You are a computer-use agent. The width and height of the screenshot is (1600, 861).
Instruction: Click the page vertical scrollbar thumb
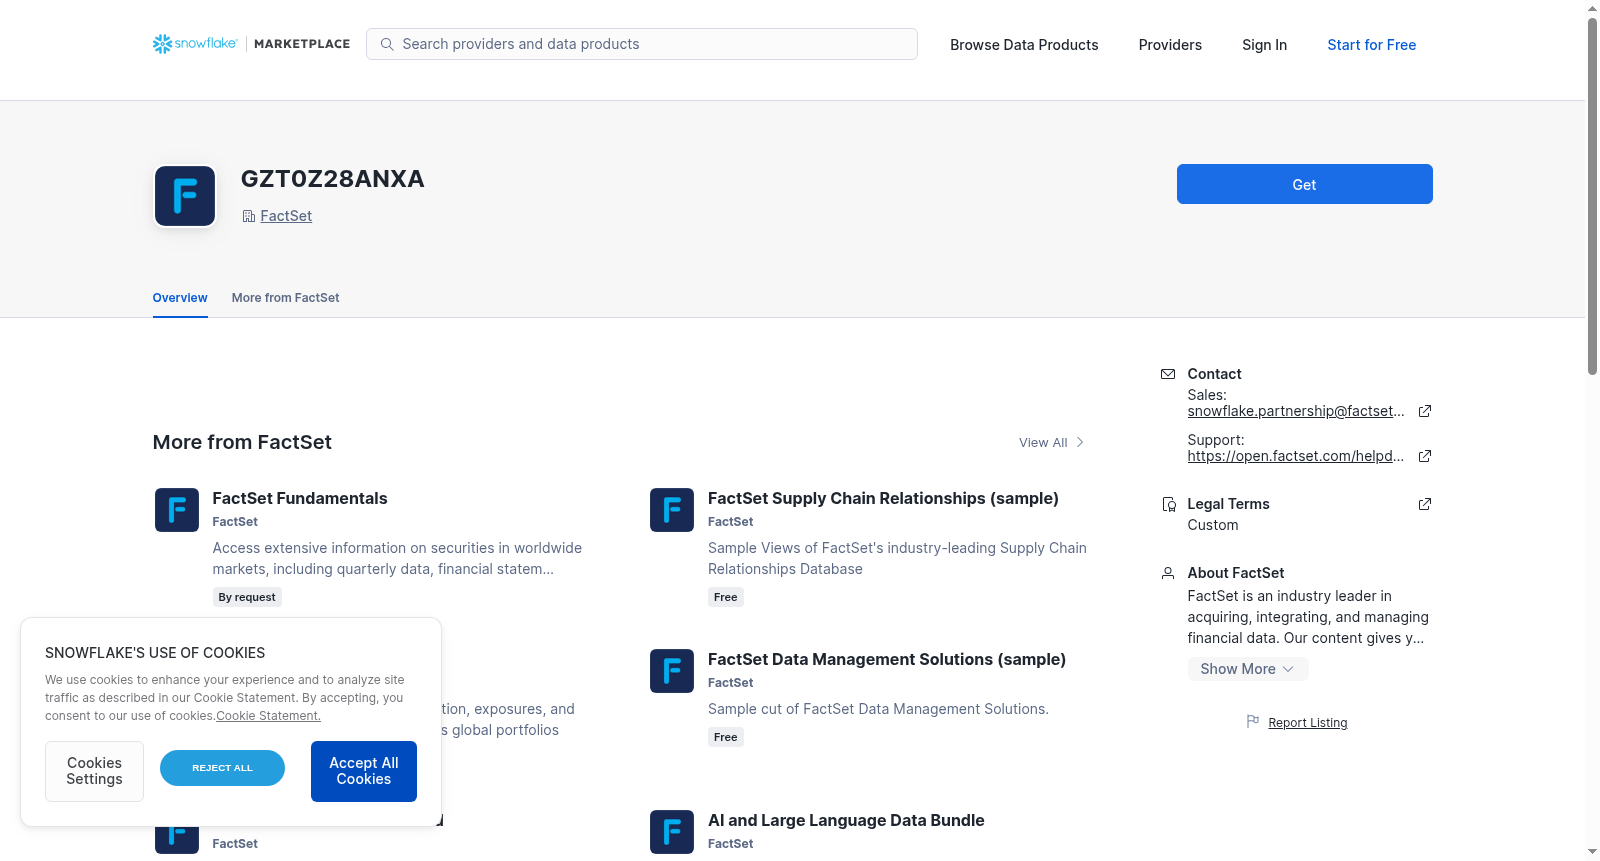pyautogui.click(x=1592, y=196)
